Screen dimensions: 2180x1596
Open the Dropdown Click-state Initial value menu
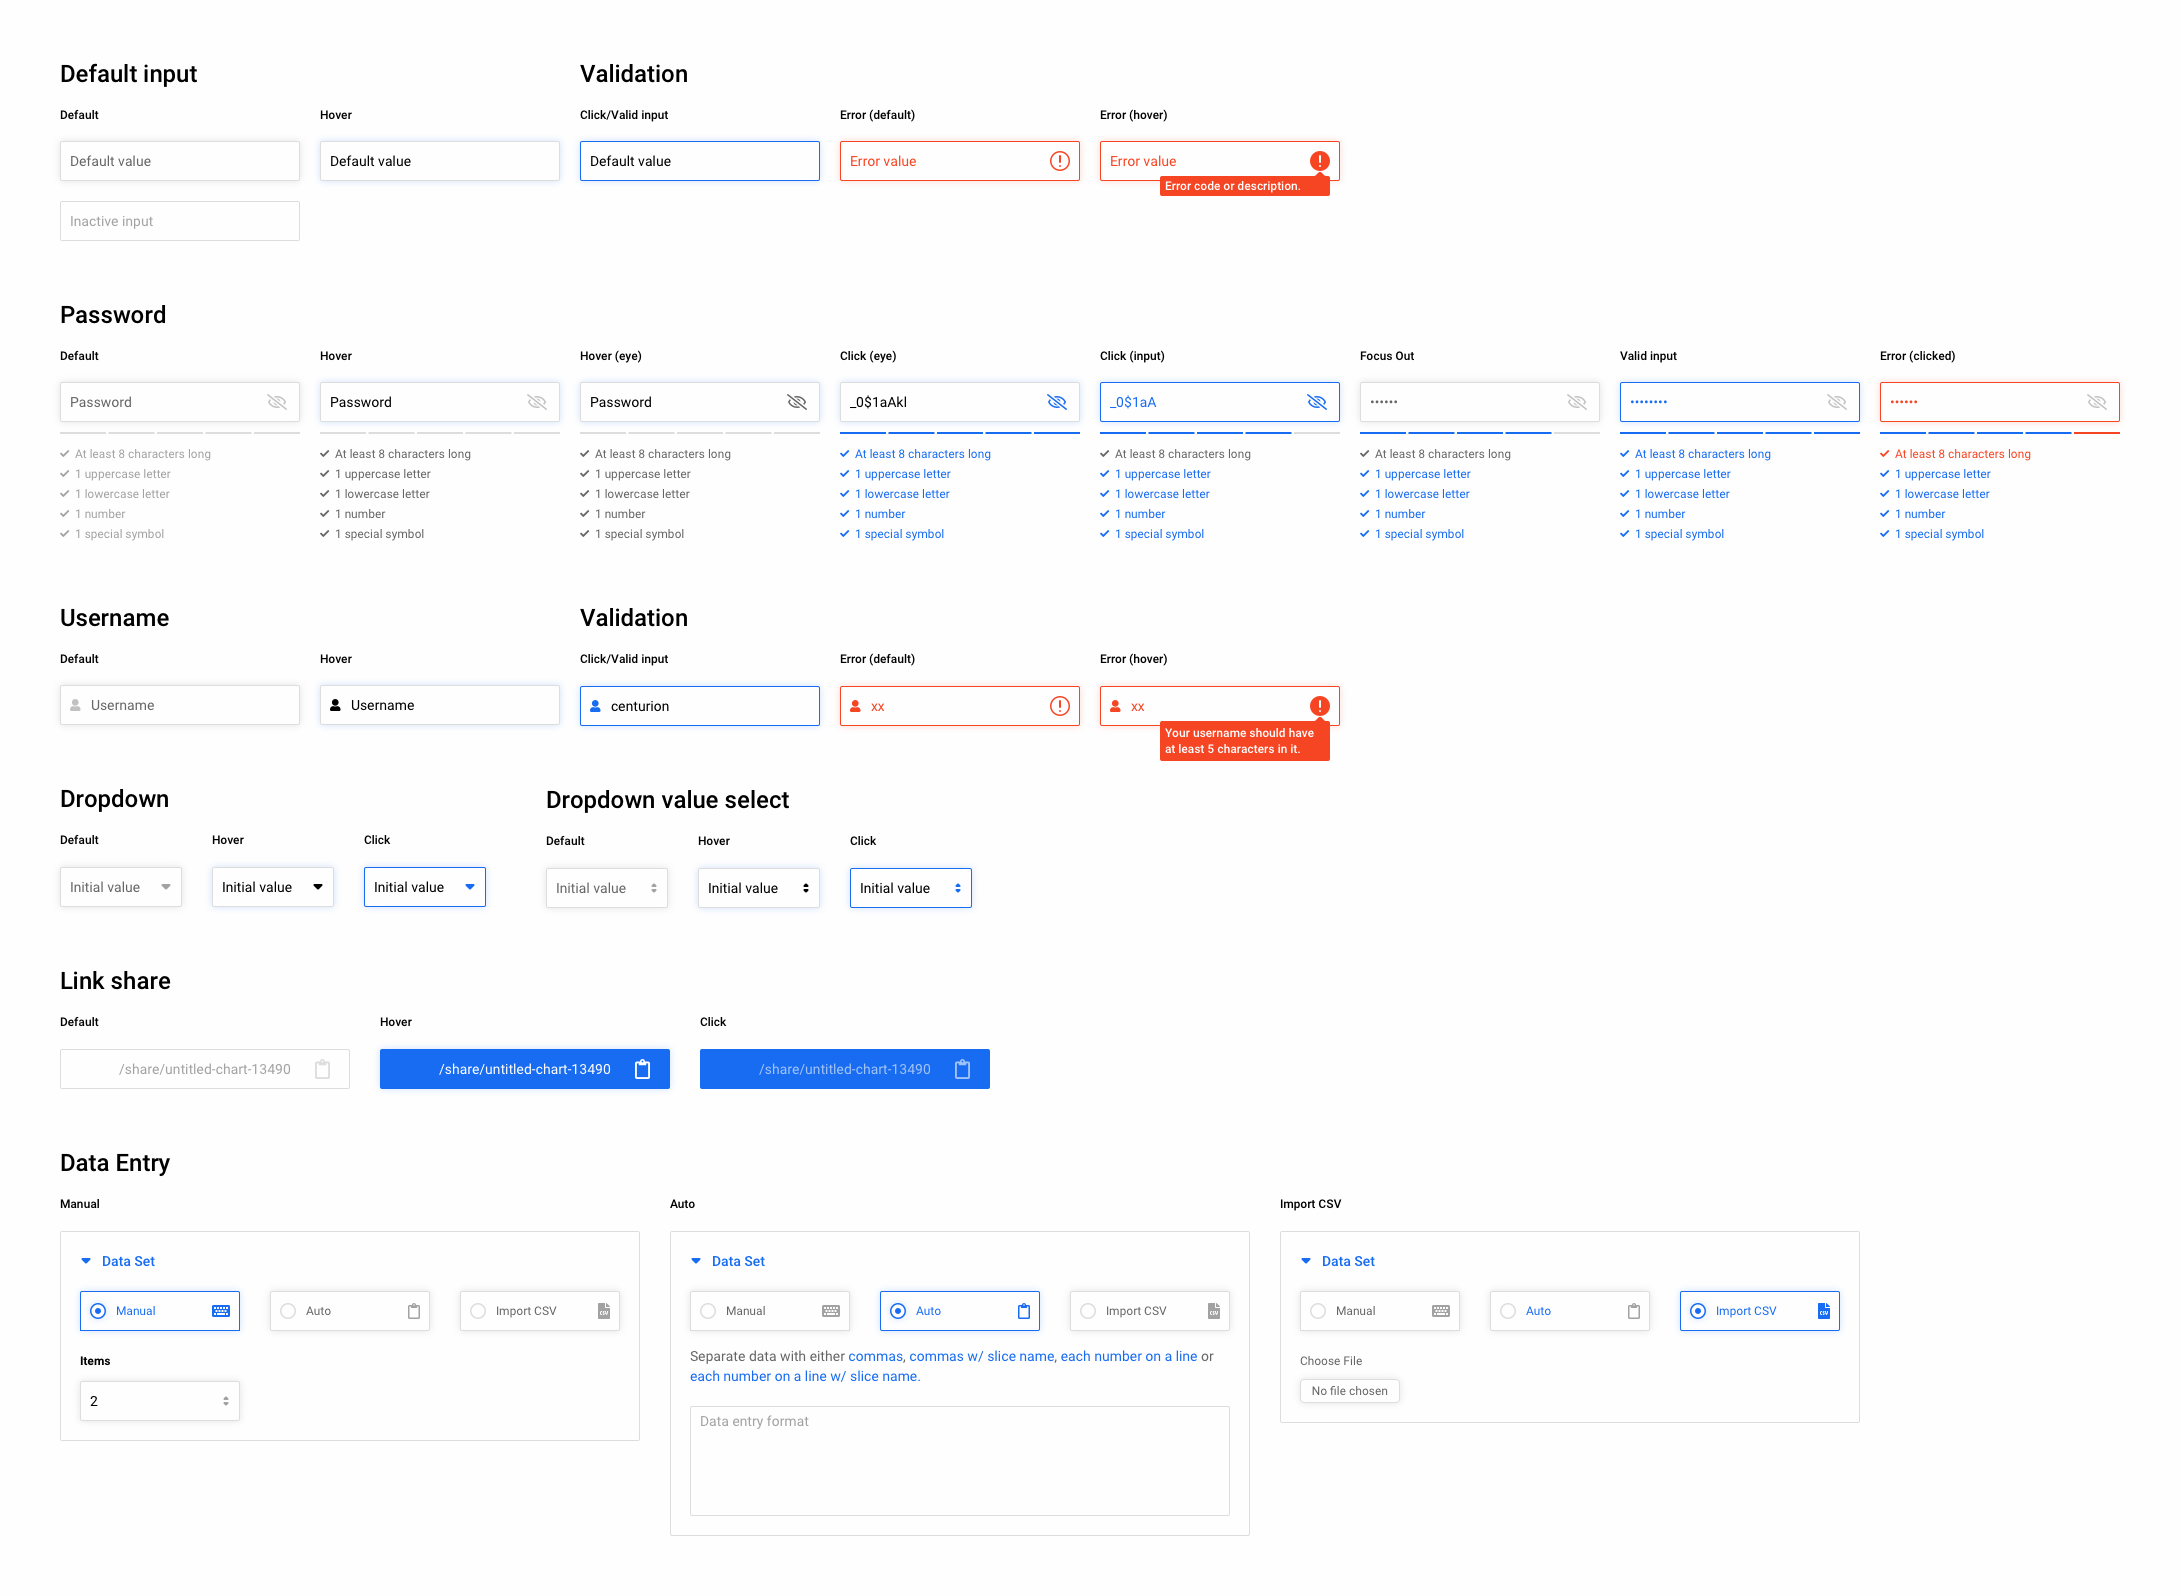point(425,887)
